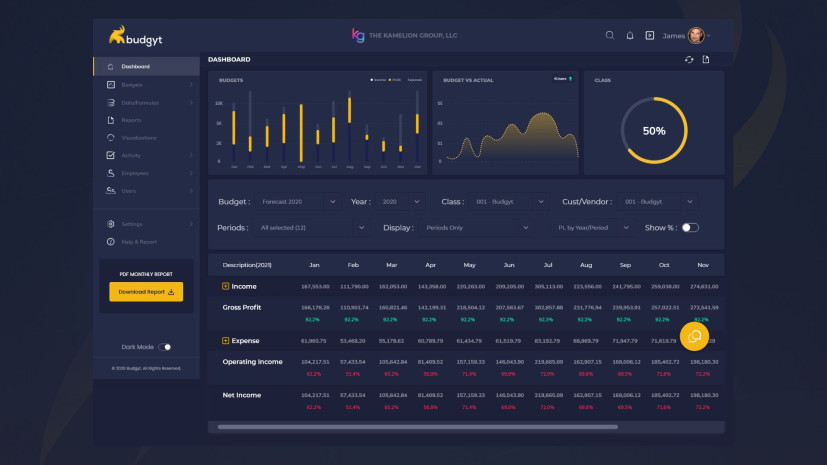Open Reports in the sidebar menu
Image resolution: width=827 pixels, height=465 pixels.
click(x=132, y=120)
